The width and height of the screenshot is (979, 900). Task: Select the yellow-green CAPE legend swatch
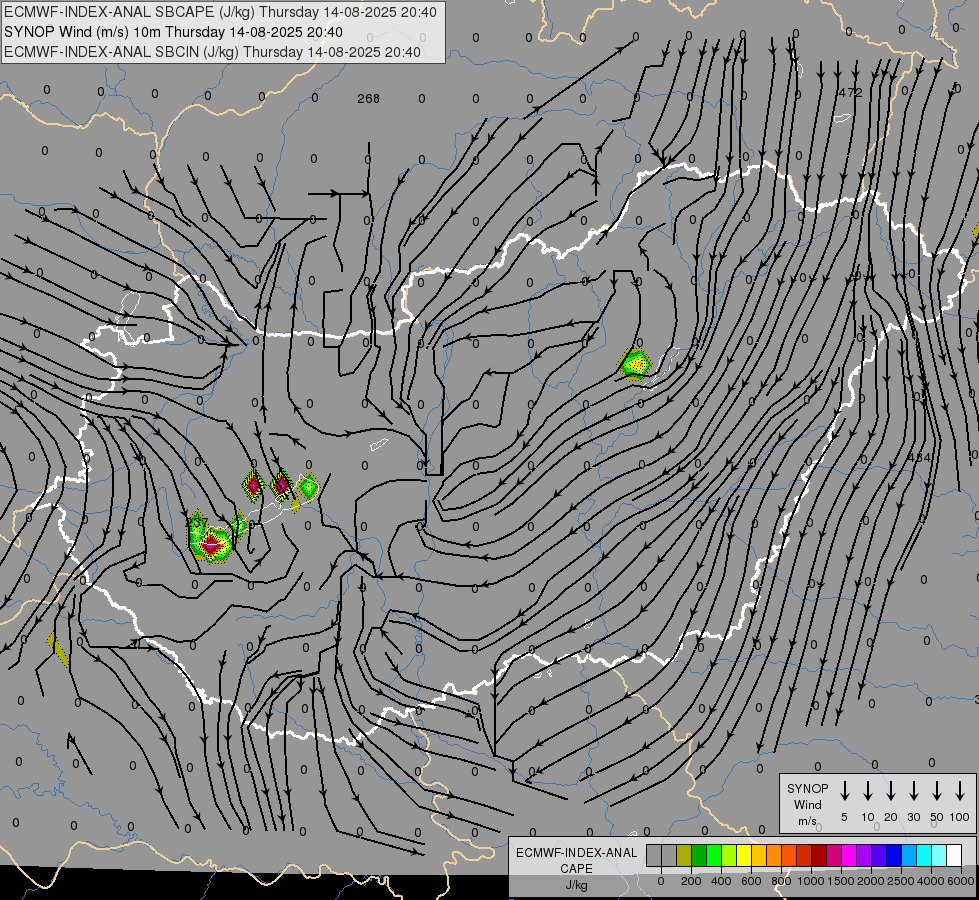(x=729, y=856)
